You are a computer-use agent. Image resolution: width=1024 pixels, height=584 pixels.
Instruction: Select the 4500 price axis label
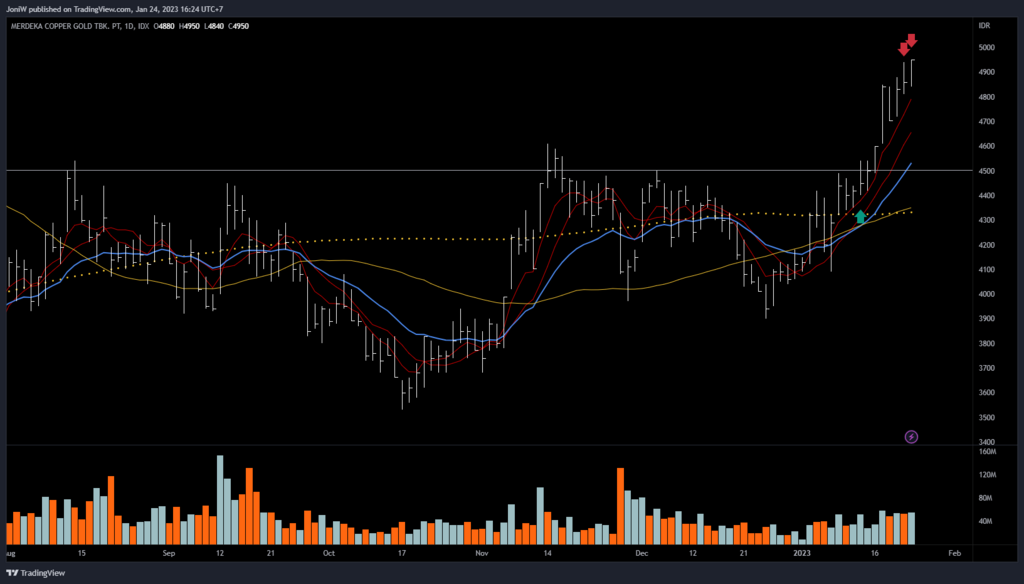click(987, 171)
